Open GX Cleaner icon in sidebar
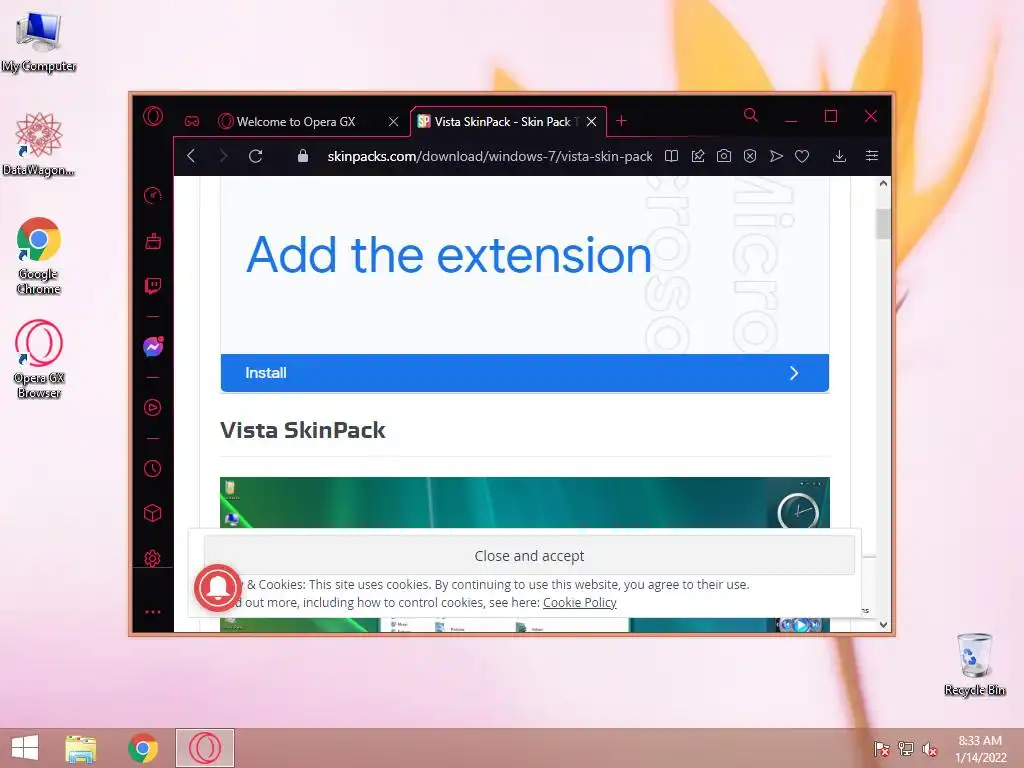The width and height of the screenshot is (1024, 768). (x=153, y=241)
